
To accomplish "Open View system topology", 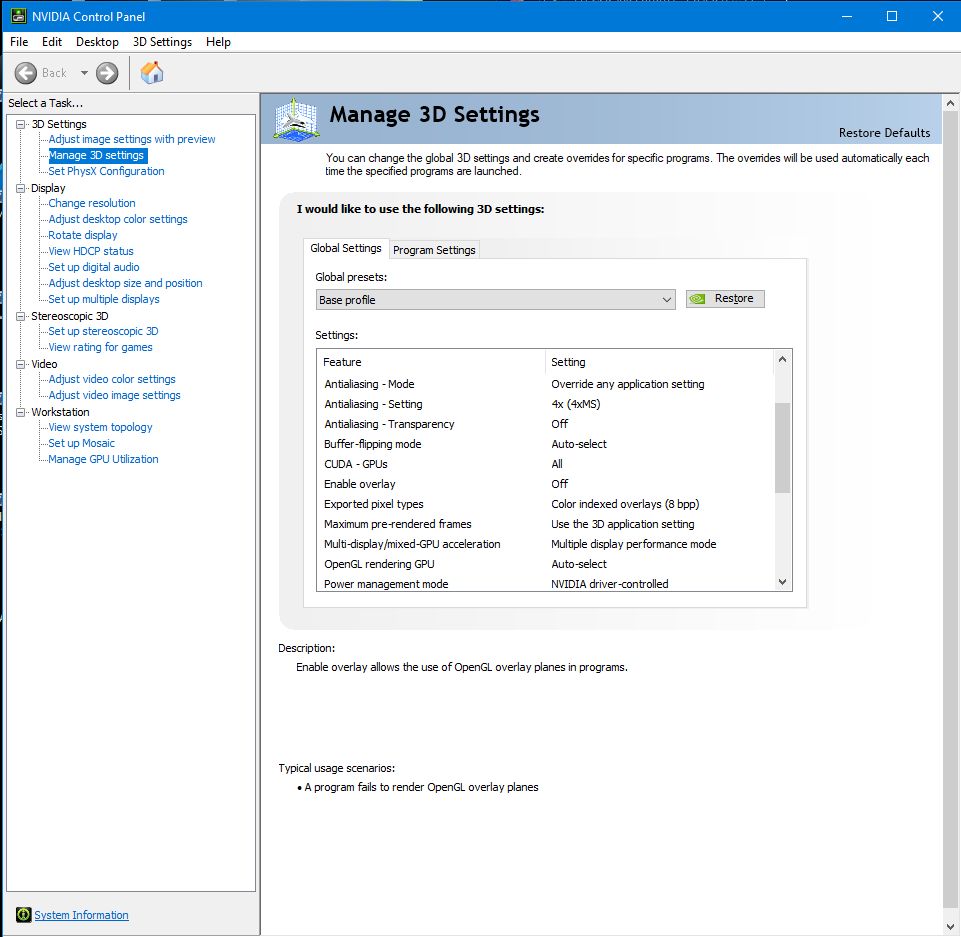I will pos(101,427).
